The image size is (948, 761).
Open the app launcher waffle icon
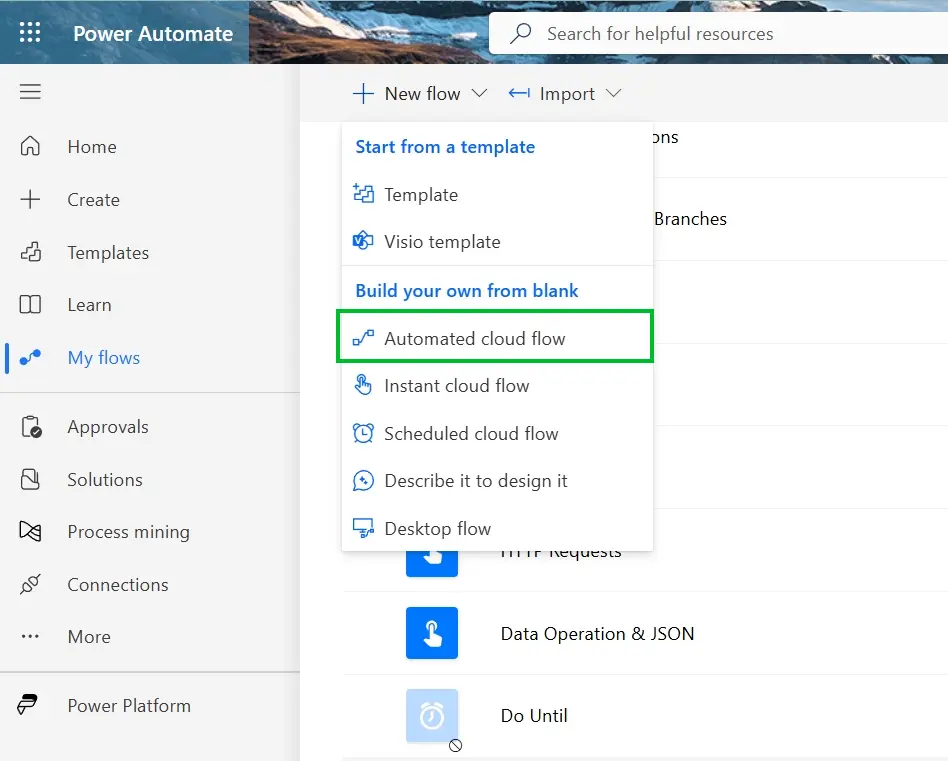[x=30, y=32]
